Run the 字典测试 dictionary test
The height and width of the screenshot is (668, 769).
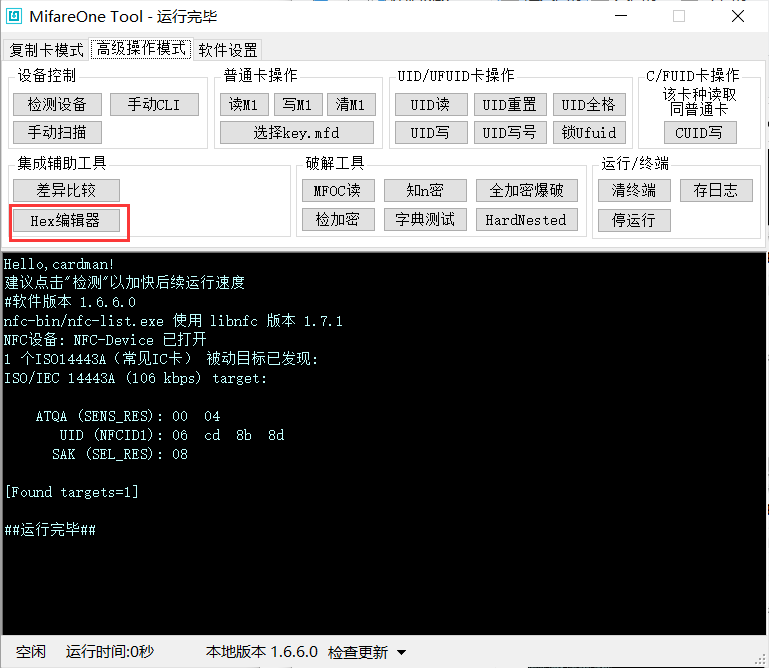[425, 219]
